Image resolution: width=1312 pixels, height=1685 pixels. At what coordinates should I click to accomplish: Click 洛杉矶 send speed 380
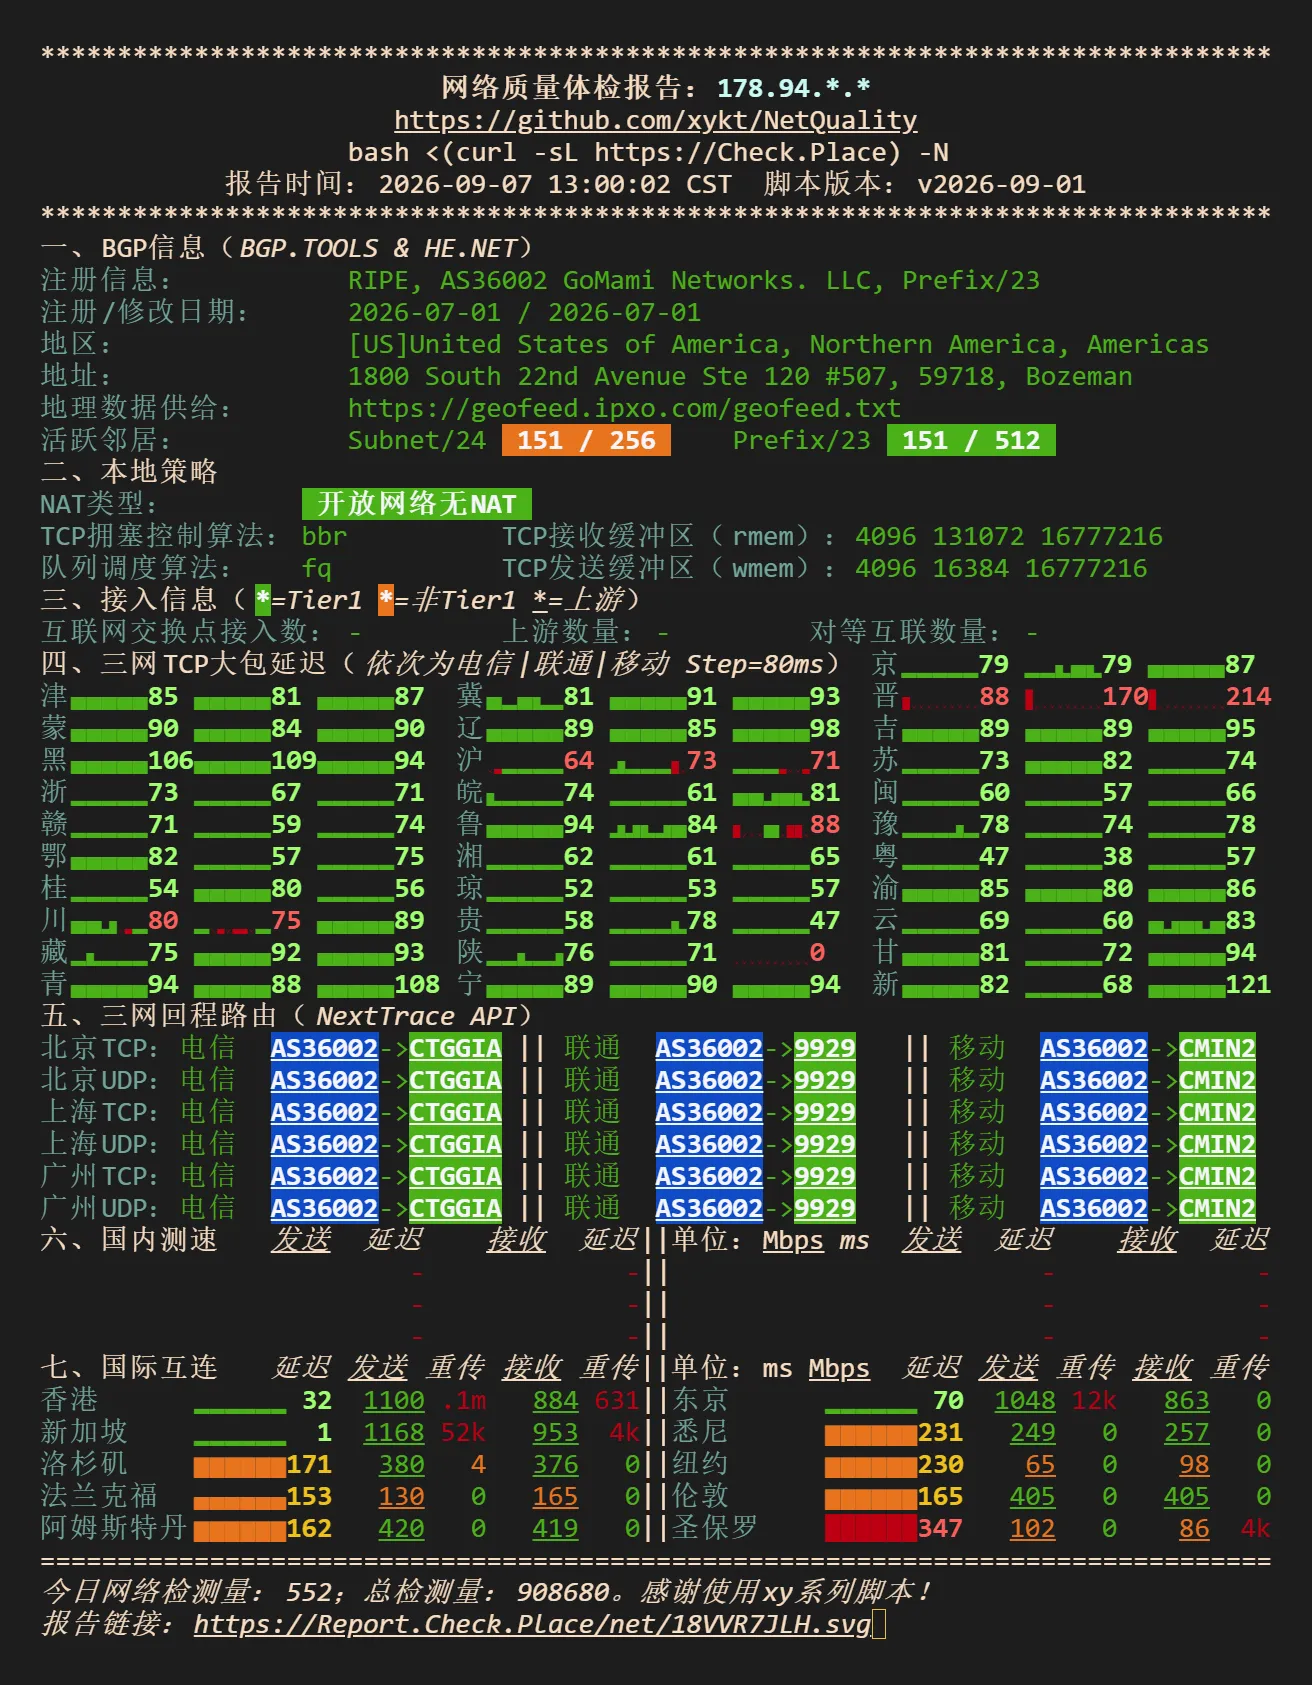coord(402,1464)
